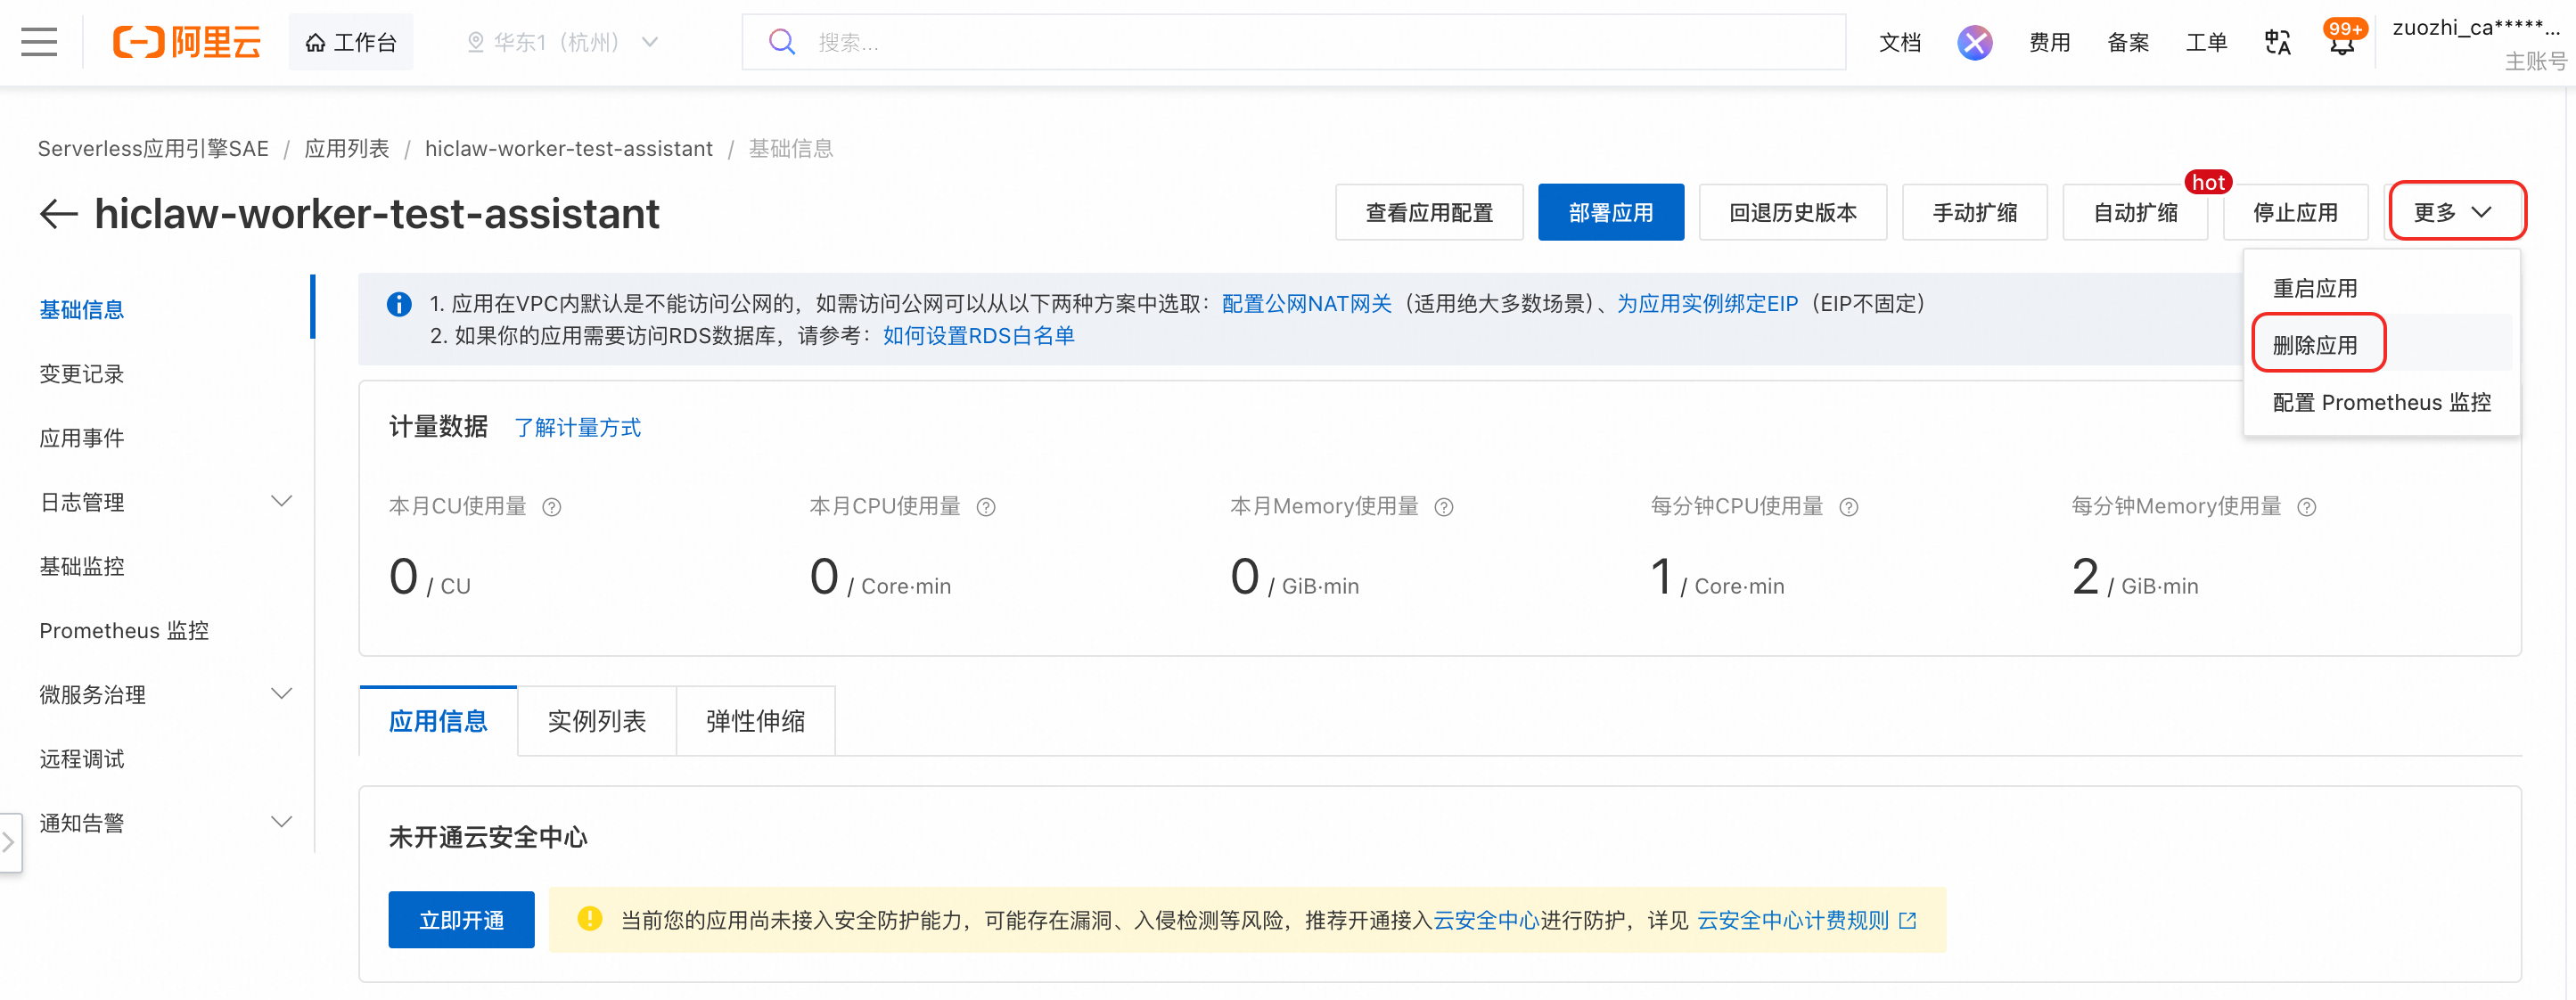Click into the top search field
The image size is (2576, 1000).
[1293, 42]
